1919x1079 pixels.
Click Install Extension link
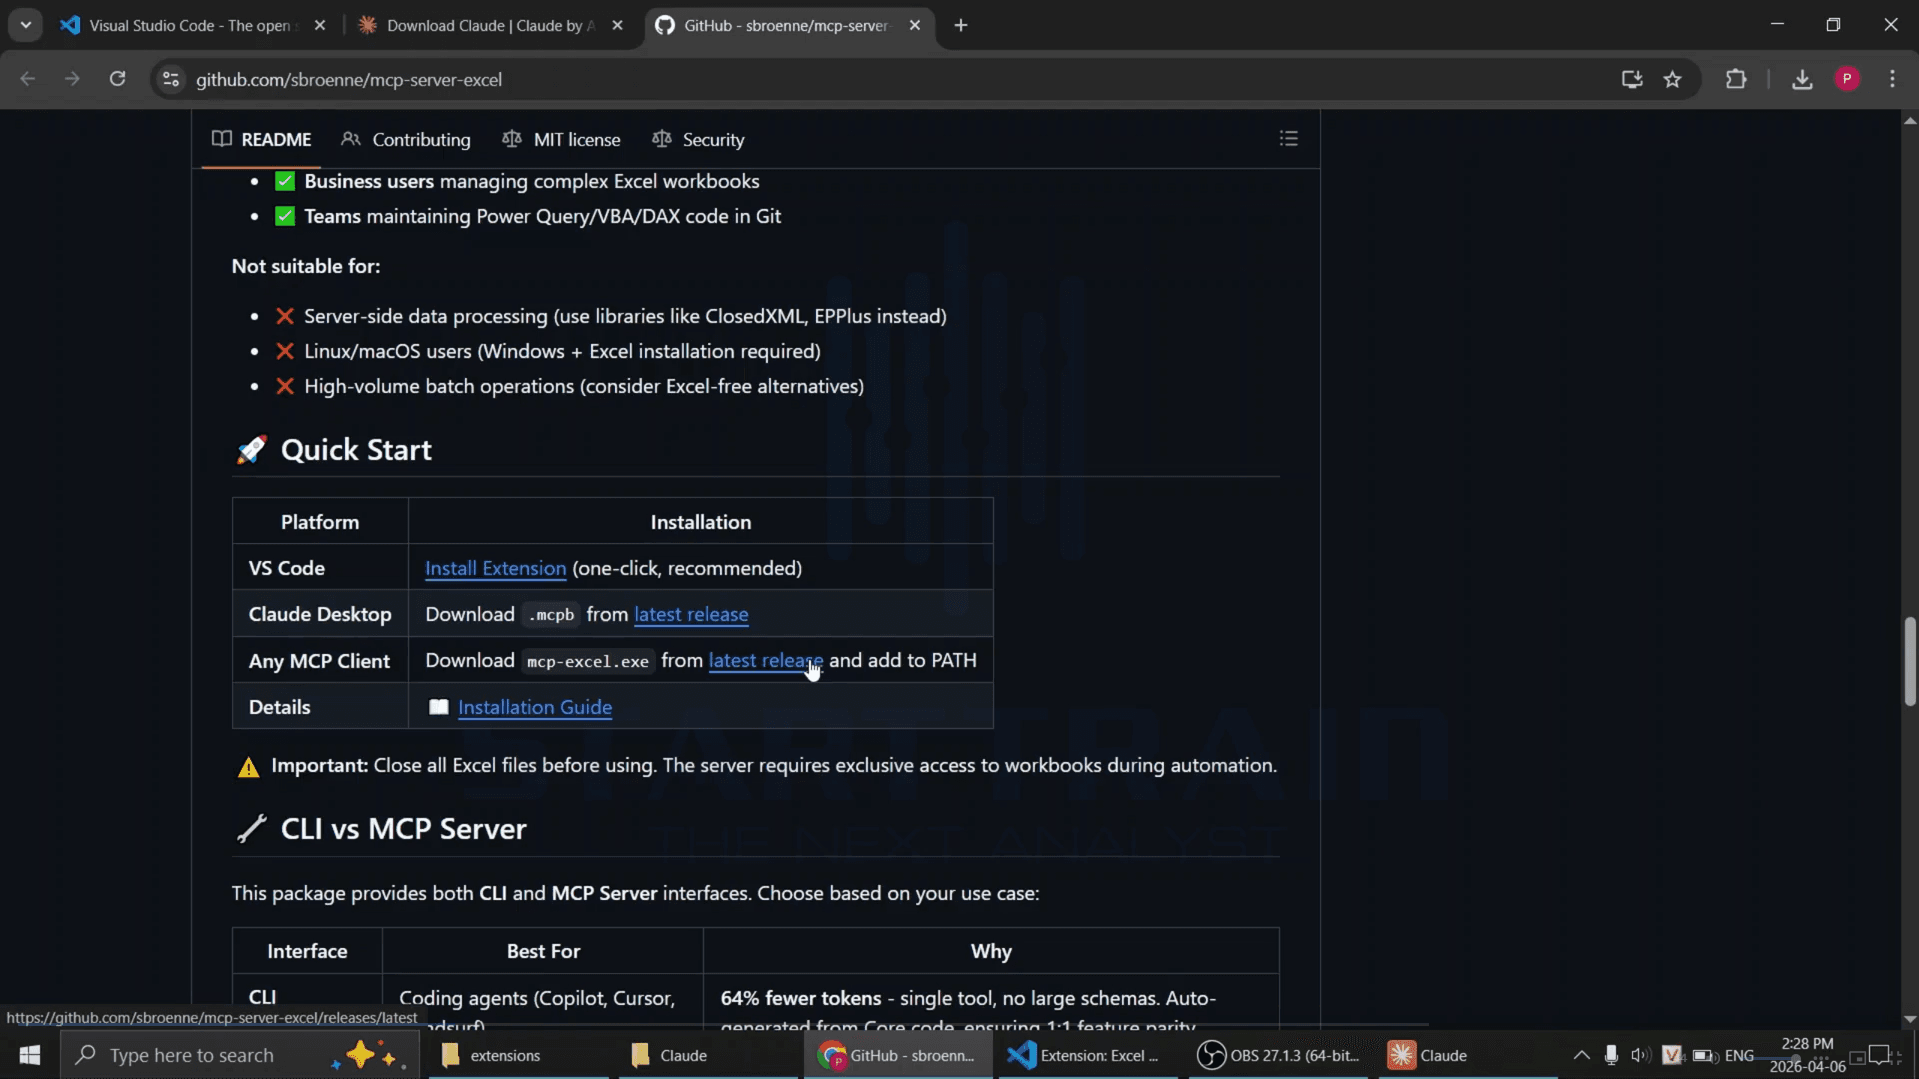coord(495,568)
